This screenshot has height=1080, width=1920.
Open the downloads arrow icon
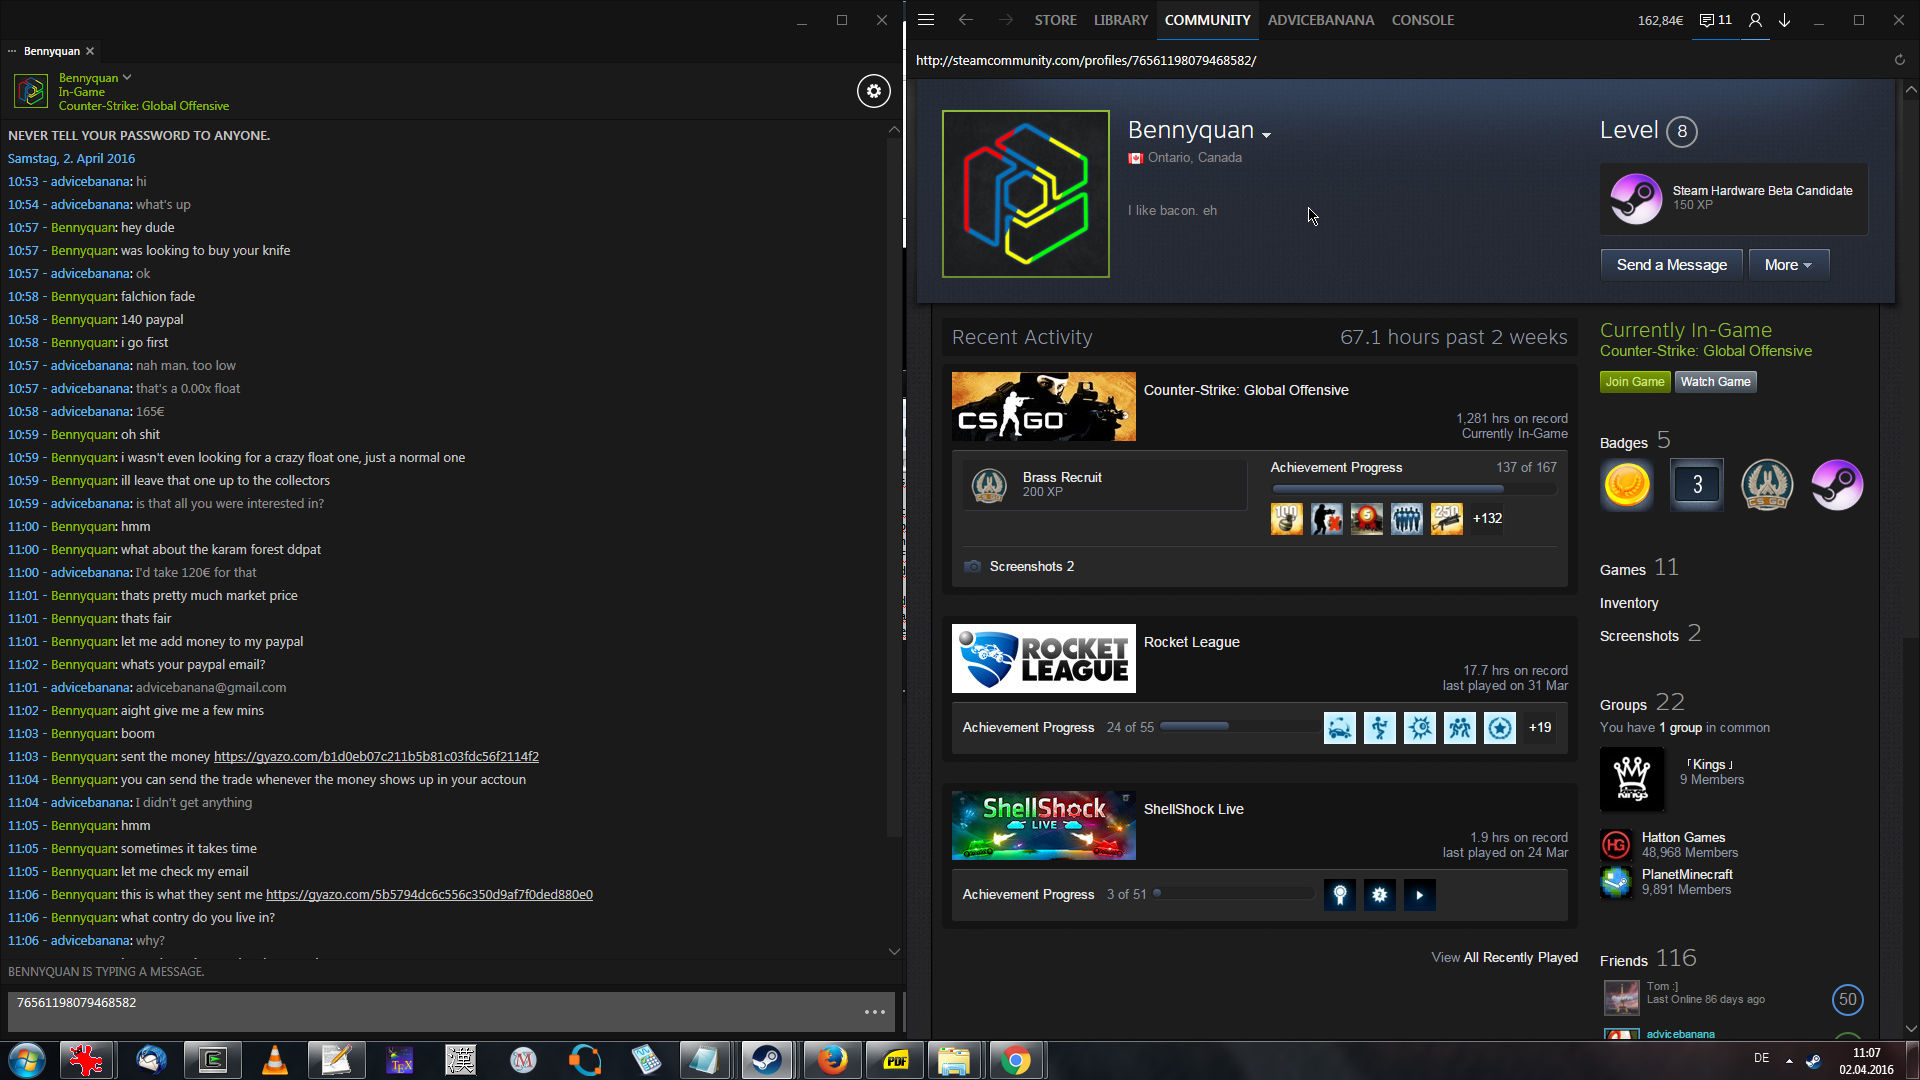click(x=1784, y=20)
